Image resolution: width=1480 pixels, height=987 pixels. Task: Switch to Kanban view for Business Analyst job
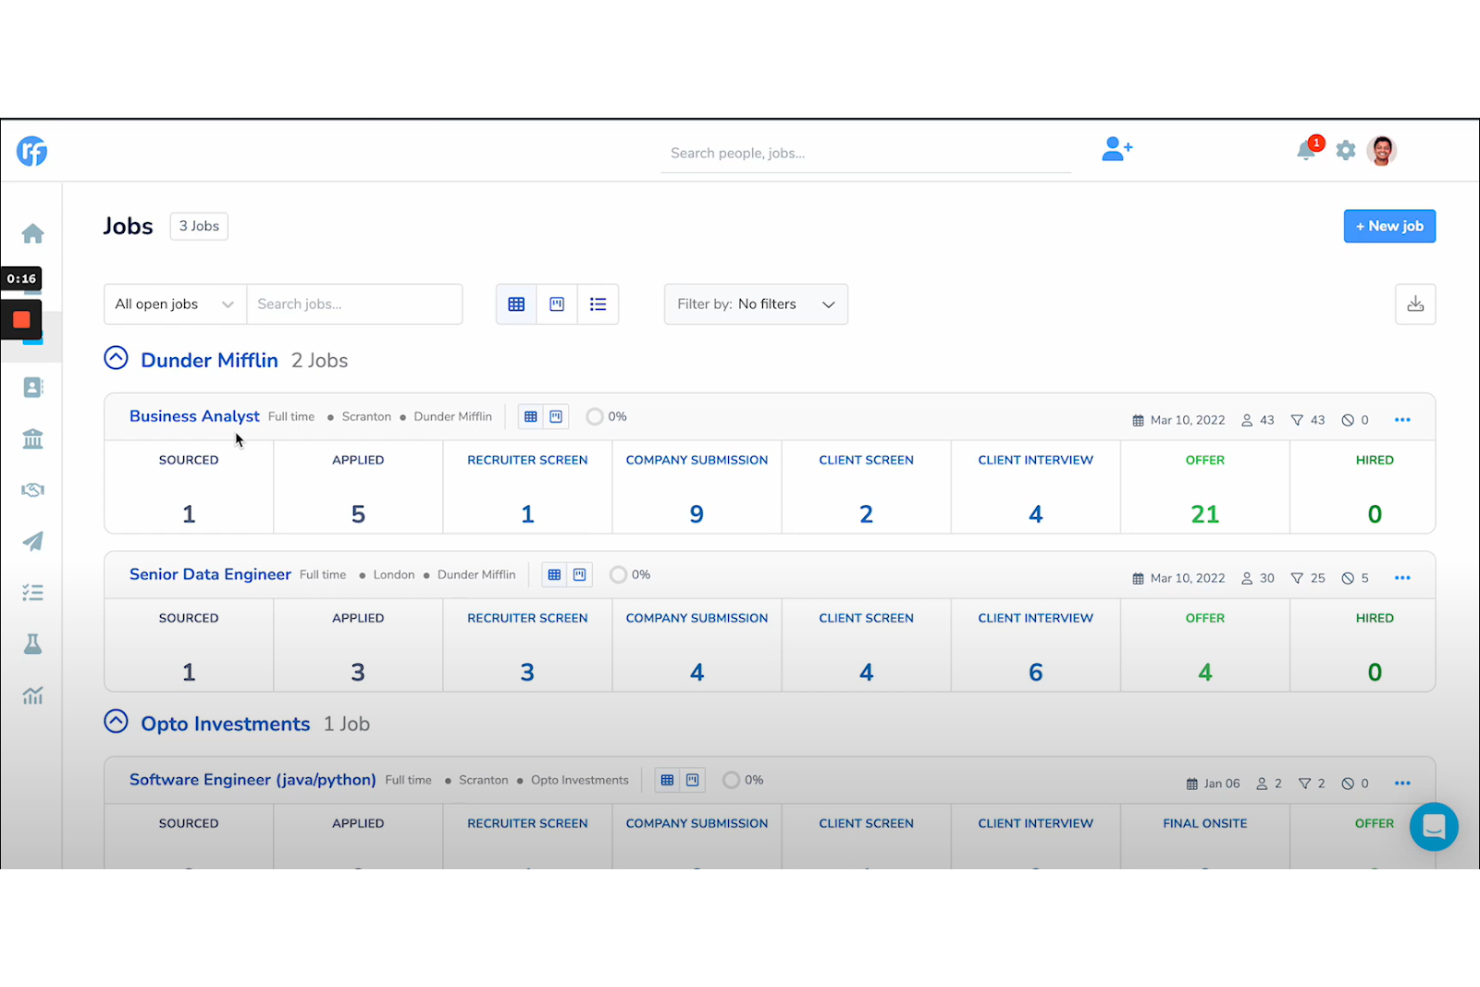pyautogui.click(x=556, y=416)
